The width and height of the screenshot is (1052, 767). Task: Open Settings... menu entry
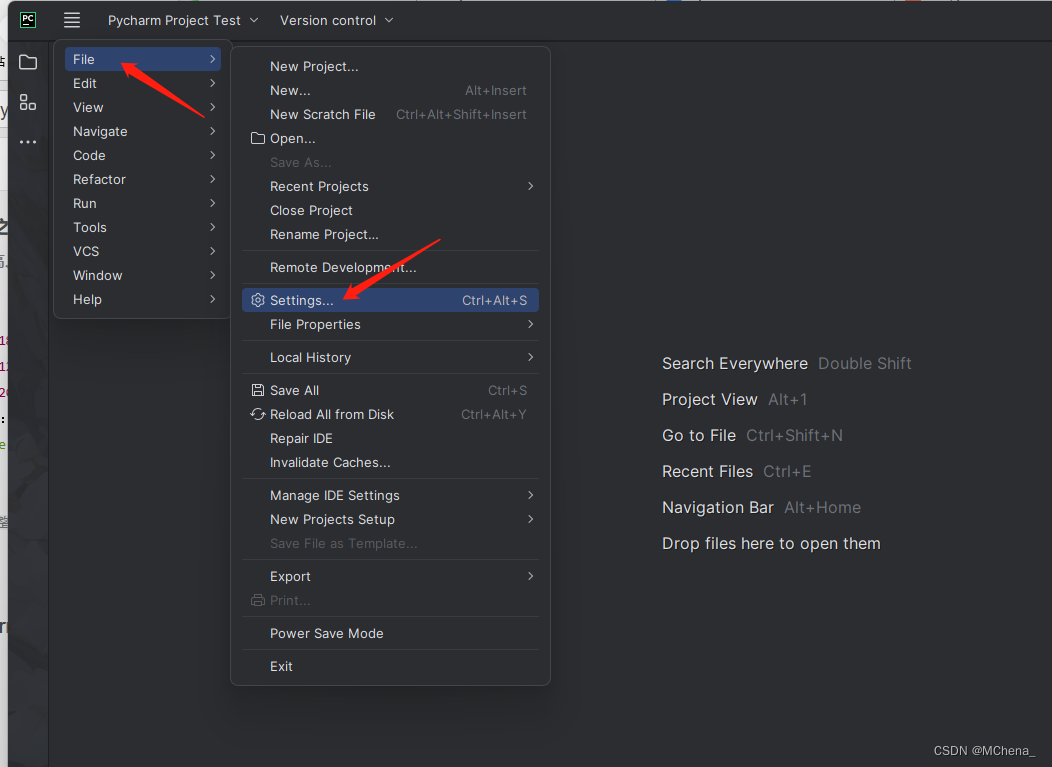click(x=390, y=300)
